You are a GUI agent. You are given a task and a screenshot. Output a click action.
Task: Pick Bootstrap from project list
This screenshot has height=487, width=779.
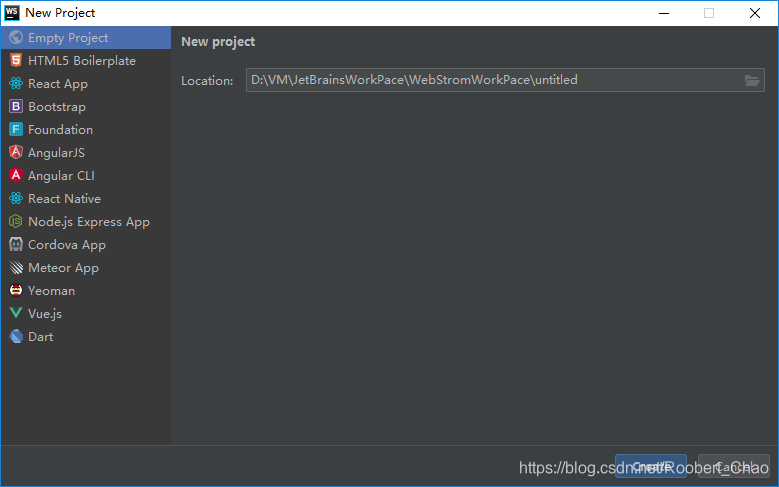click(86, 106)
